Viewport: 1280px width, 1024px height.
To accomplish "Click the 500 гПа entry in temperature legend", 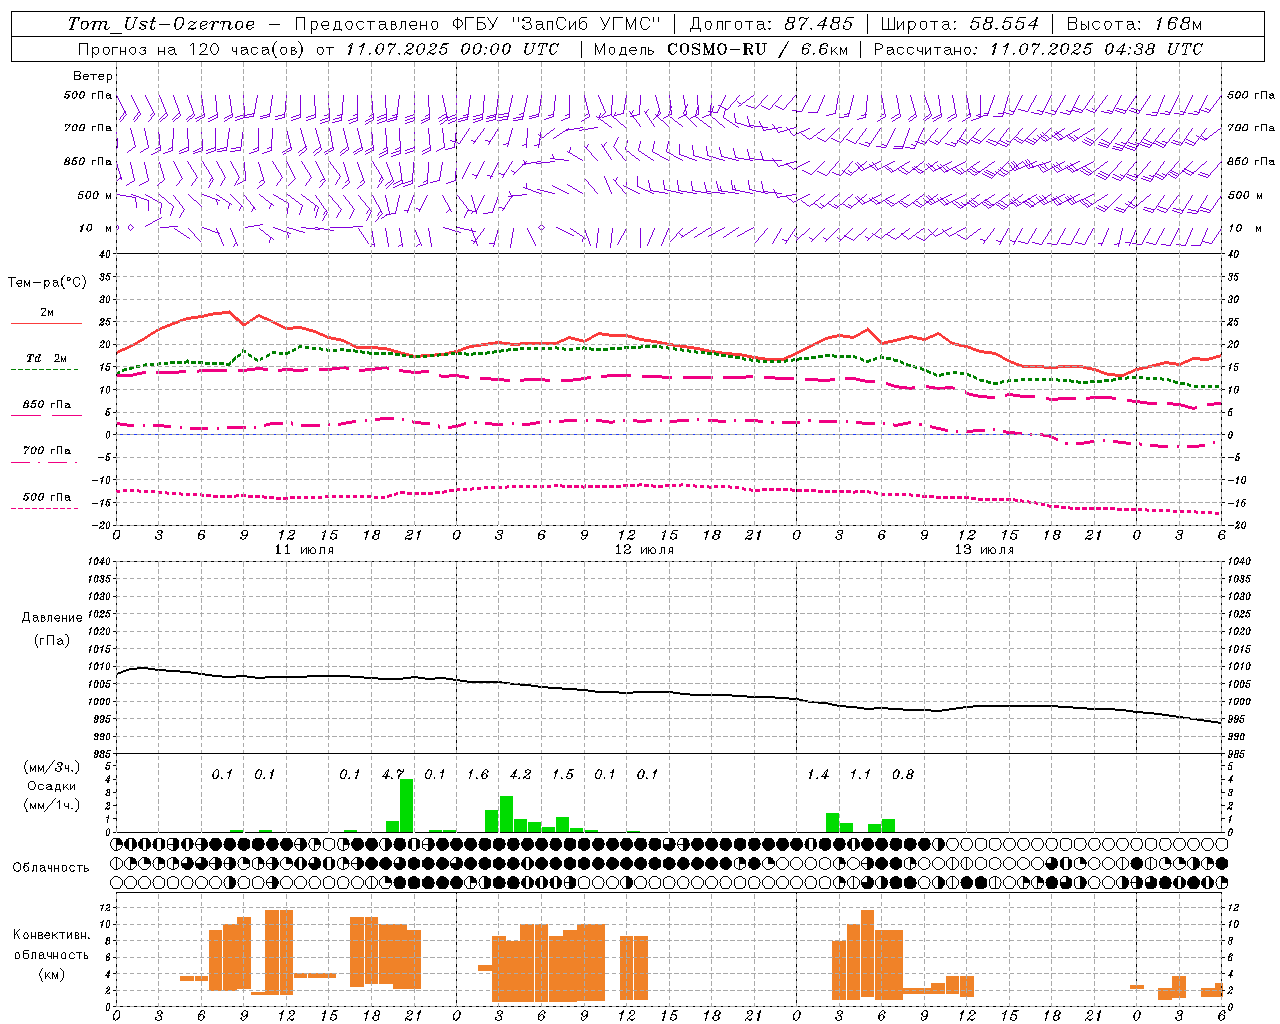I will pos(46,497).
